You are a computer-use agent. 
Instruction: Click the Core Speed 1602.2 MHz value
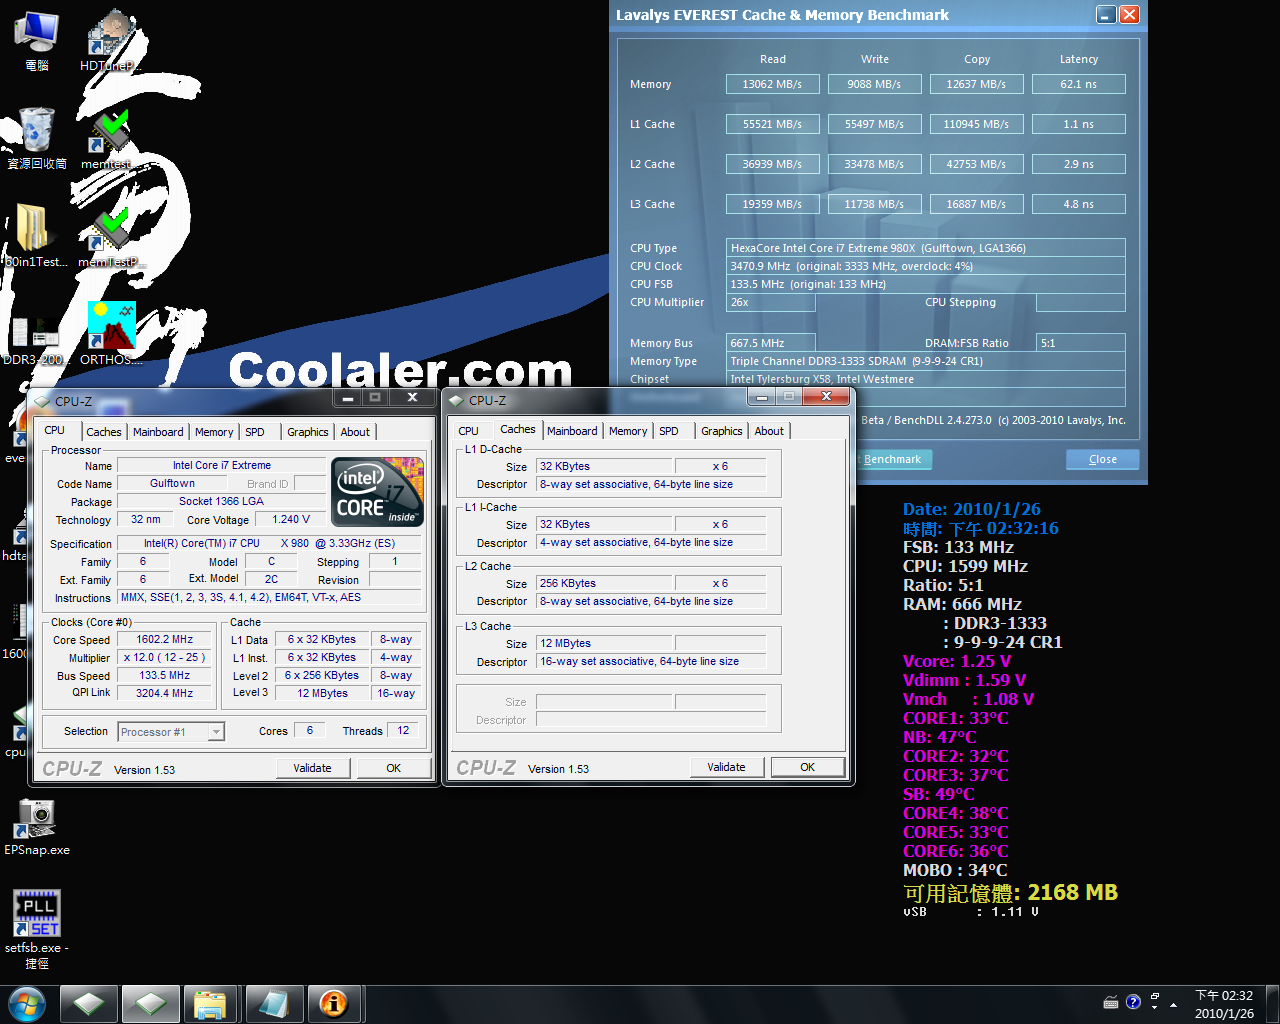[165, 639]
